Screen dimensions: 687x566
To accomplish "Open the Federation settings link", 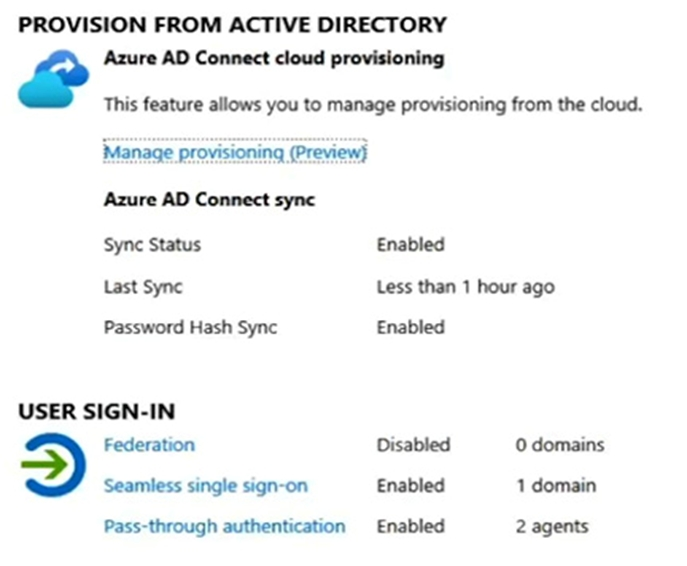I will pyautogui.click(x=149, y=445).
